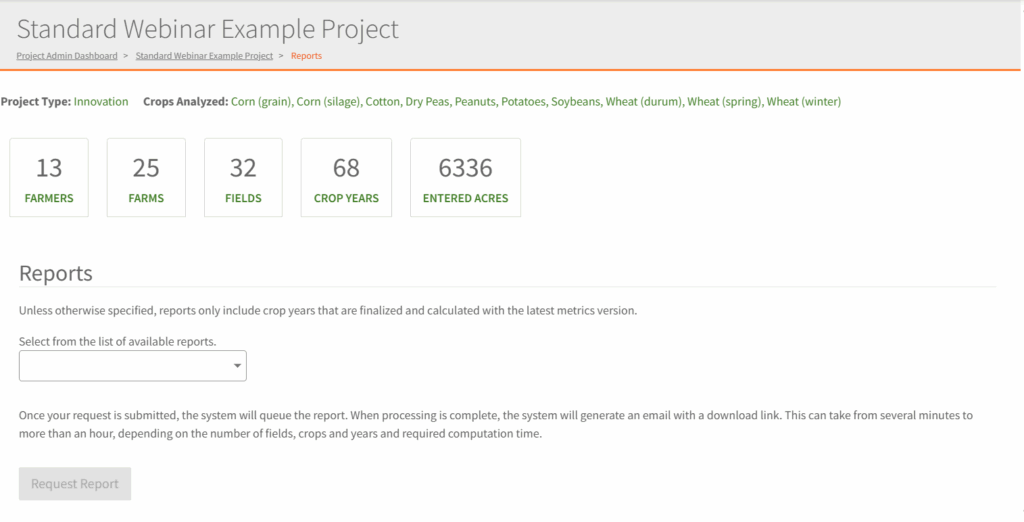Image resolution: width=1024 pixels, height=522 pixels.
Task: Click the Standard Webinar Example Project page title
Action: click(208, 29)
